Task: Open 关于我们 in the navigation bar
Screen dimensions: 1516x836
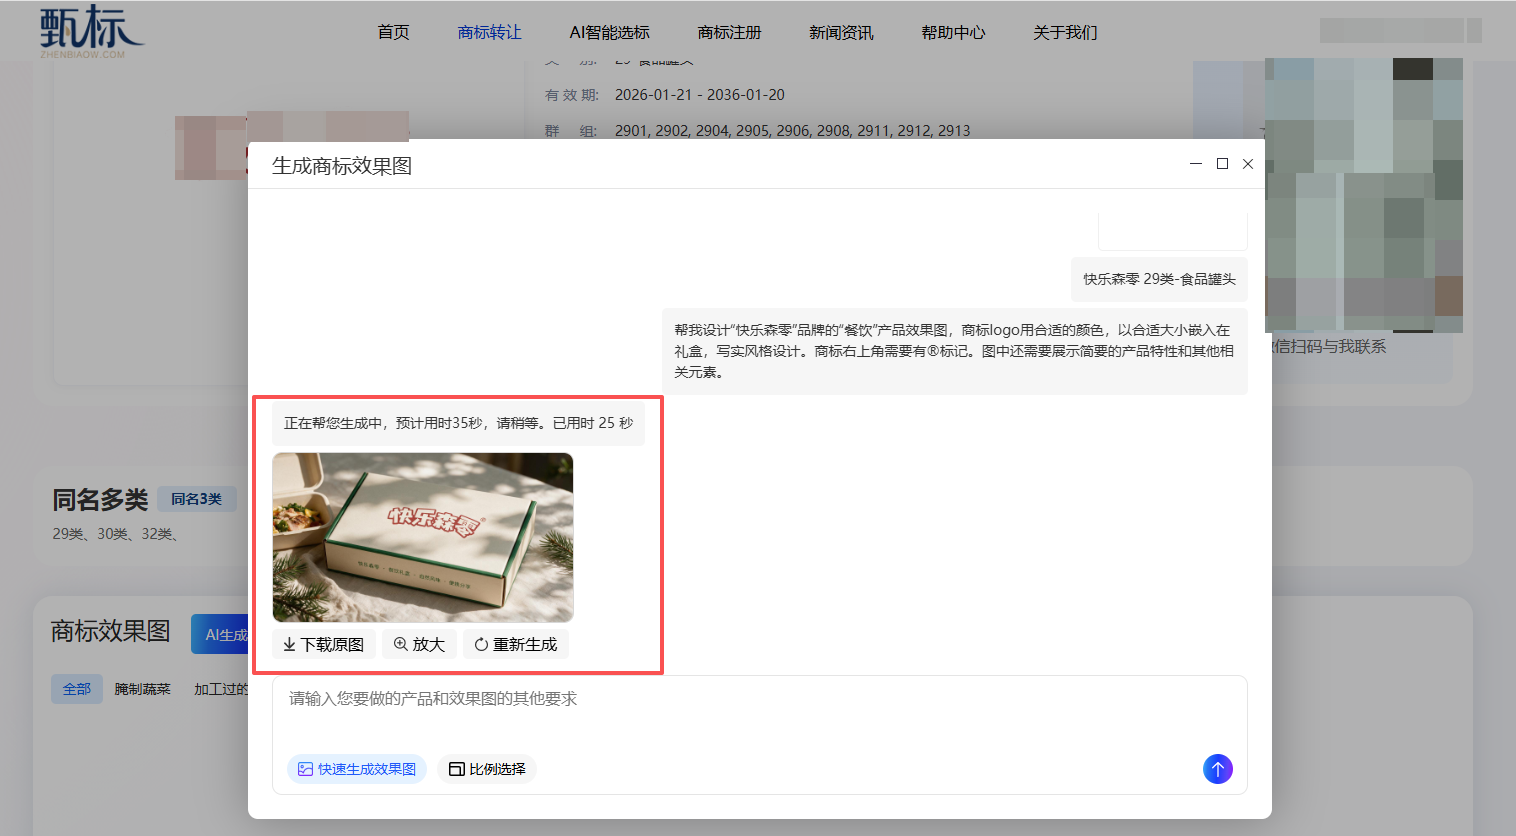Action: [x=1065, y=32]
